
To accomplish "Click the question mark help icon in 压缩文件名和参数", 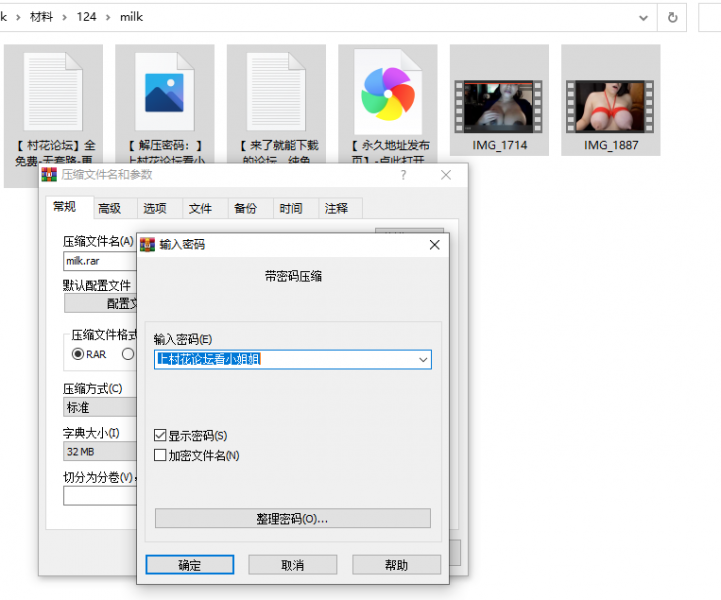I will pyautogui.click(x=403, y=175).
